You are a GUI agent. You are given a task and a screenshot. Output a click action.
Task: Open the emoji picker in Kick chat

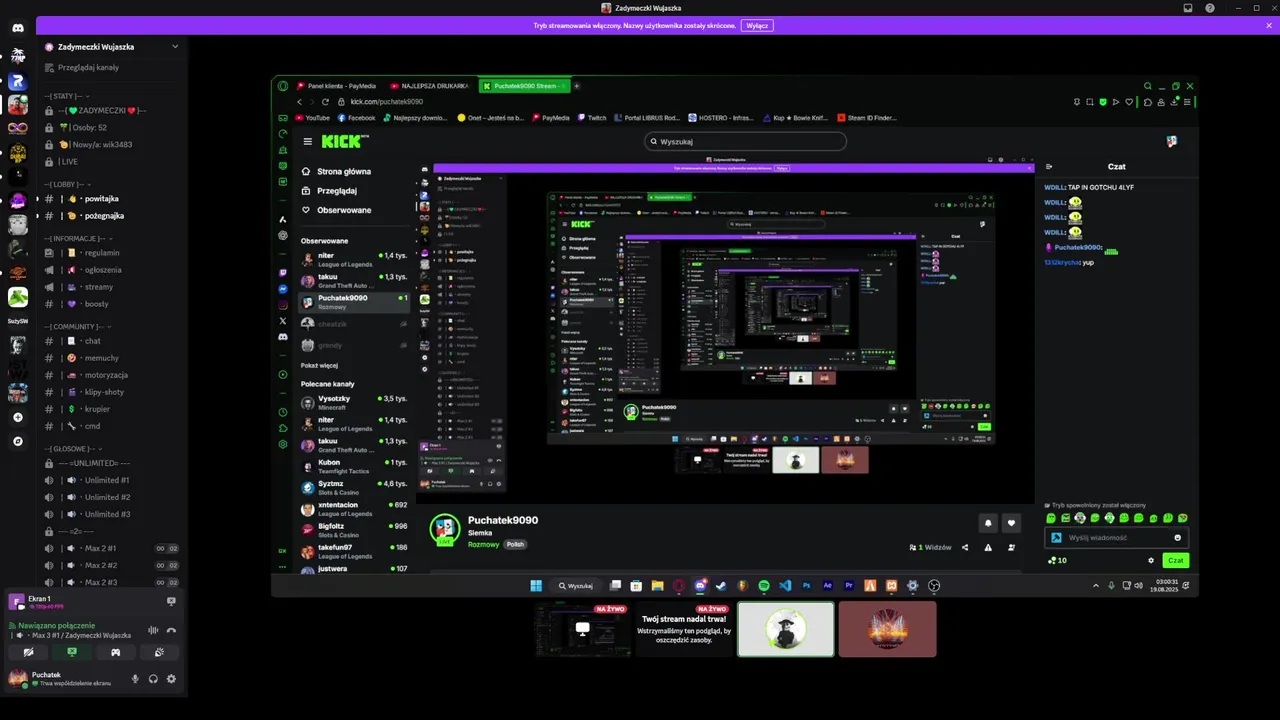(x=1178, y=537)
